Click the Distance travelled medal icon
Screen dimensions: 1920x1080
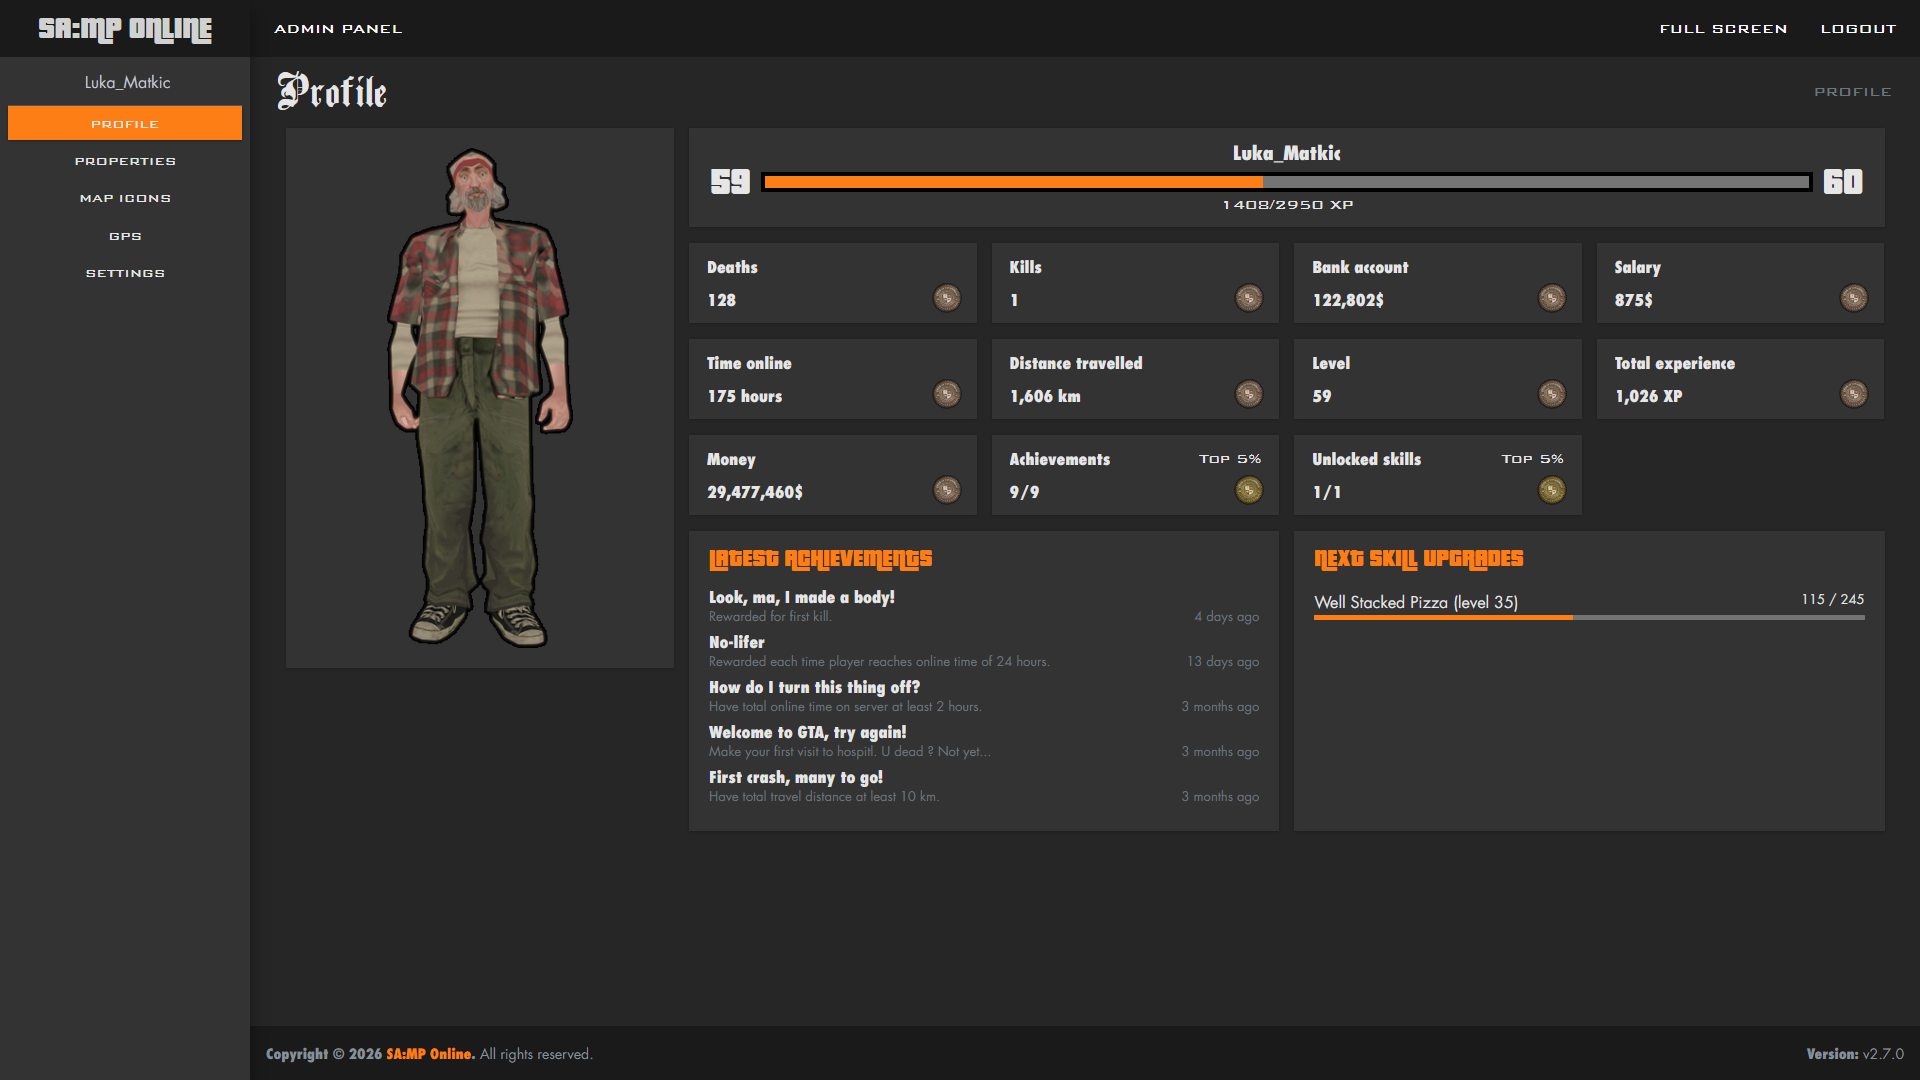click(1248, 394)
